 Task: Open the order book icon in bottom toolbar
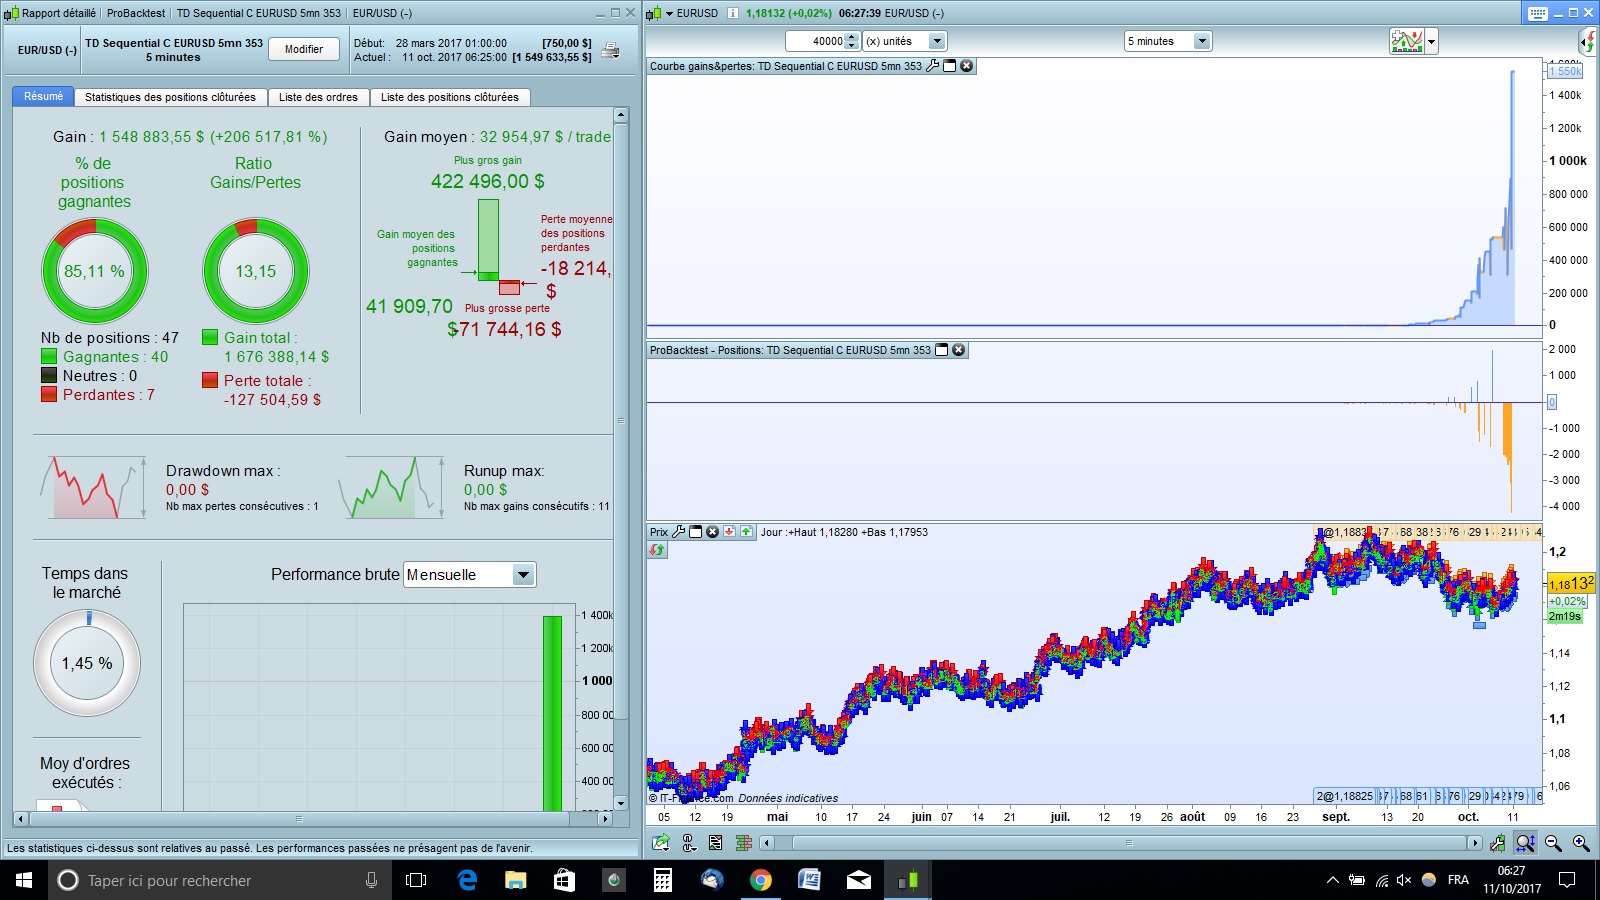tap(743, 843)
